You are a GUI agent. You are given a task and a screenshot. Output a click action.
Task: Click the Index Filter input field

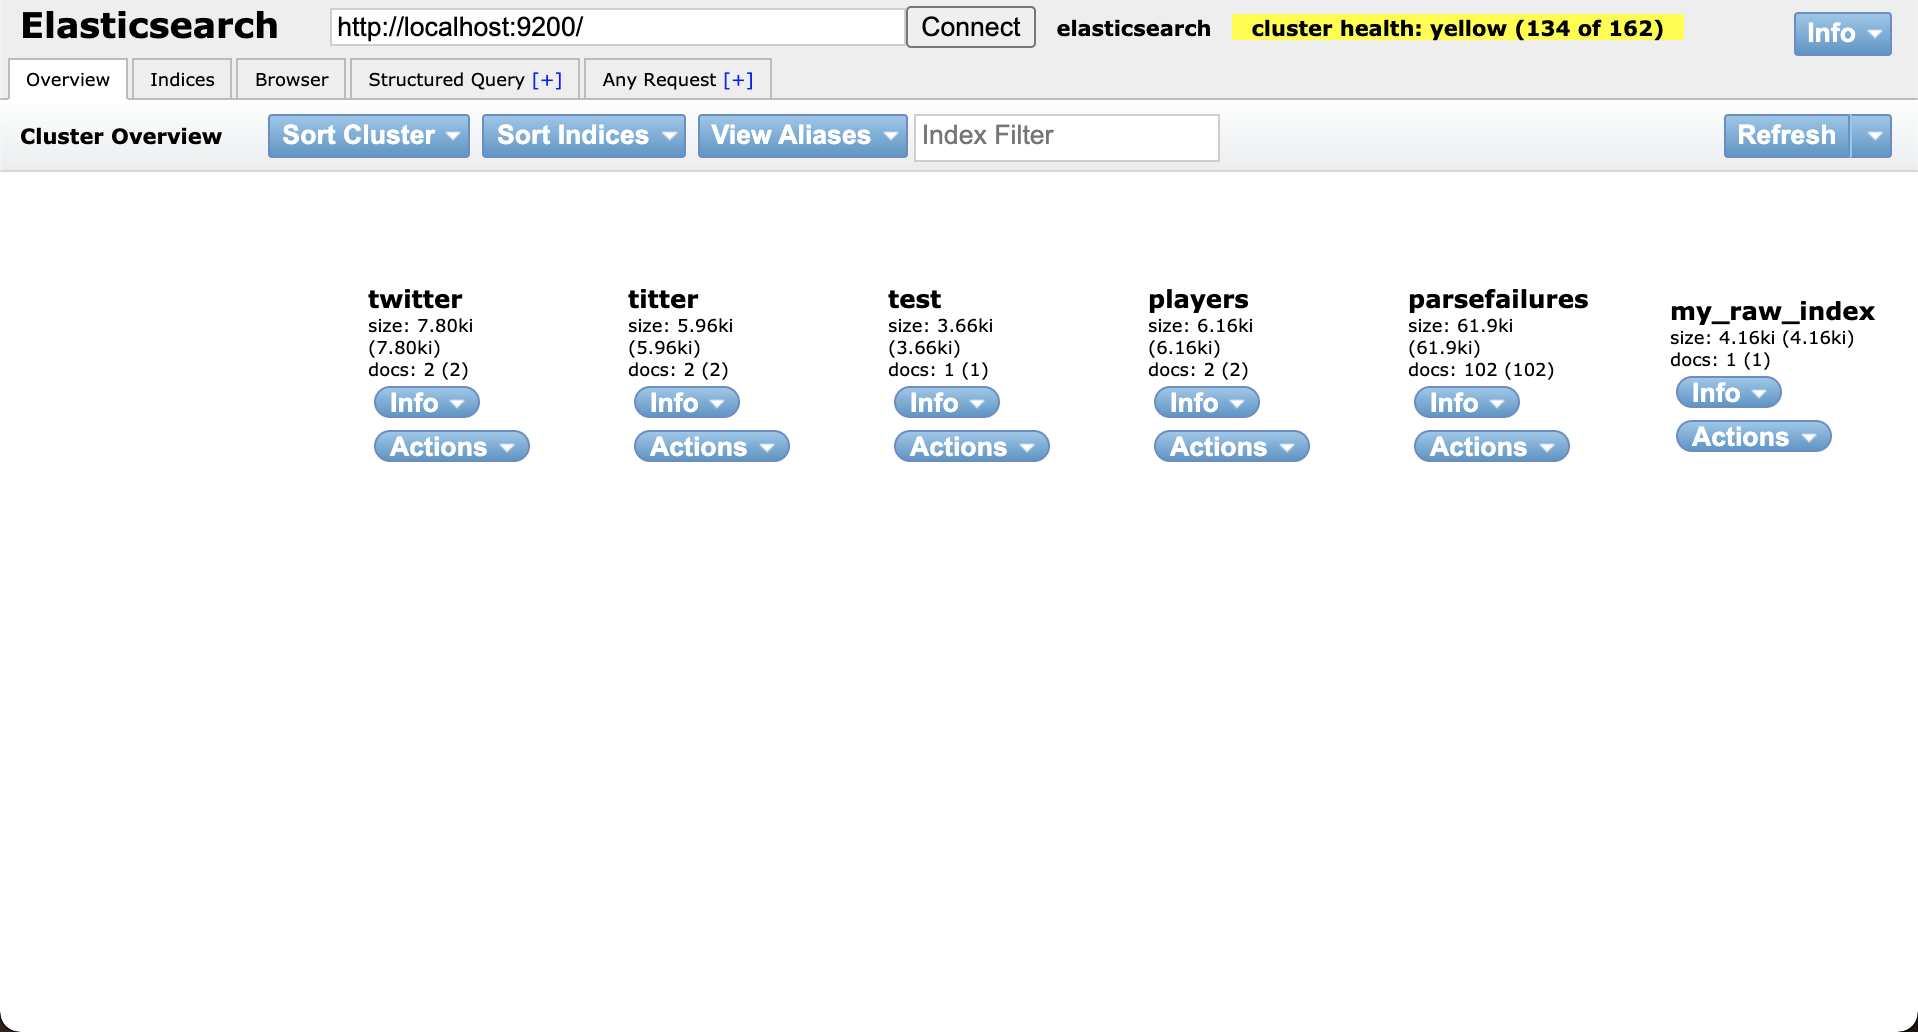(x=1065, y=137)
